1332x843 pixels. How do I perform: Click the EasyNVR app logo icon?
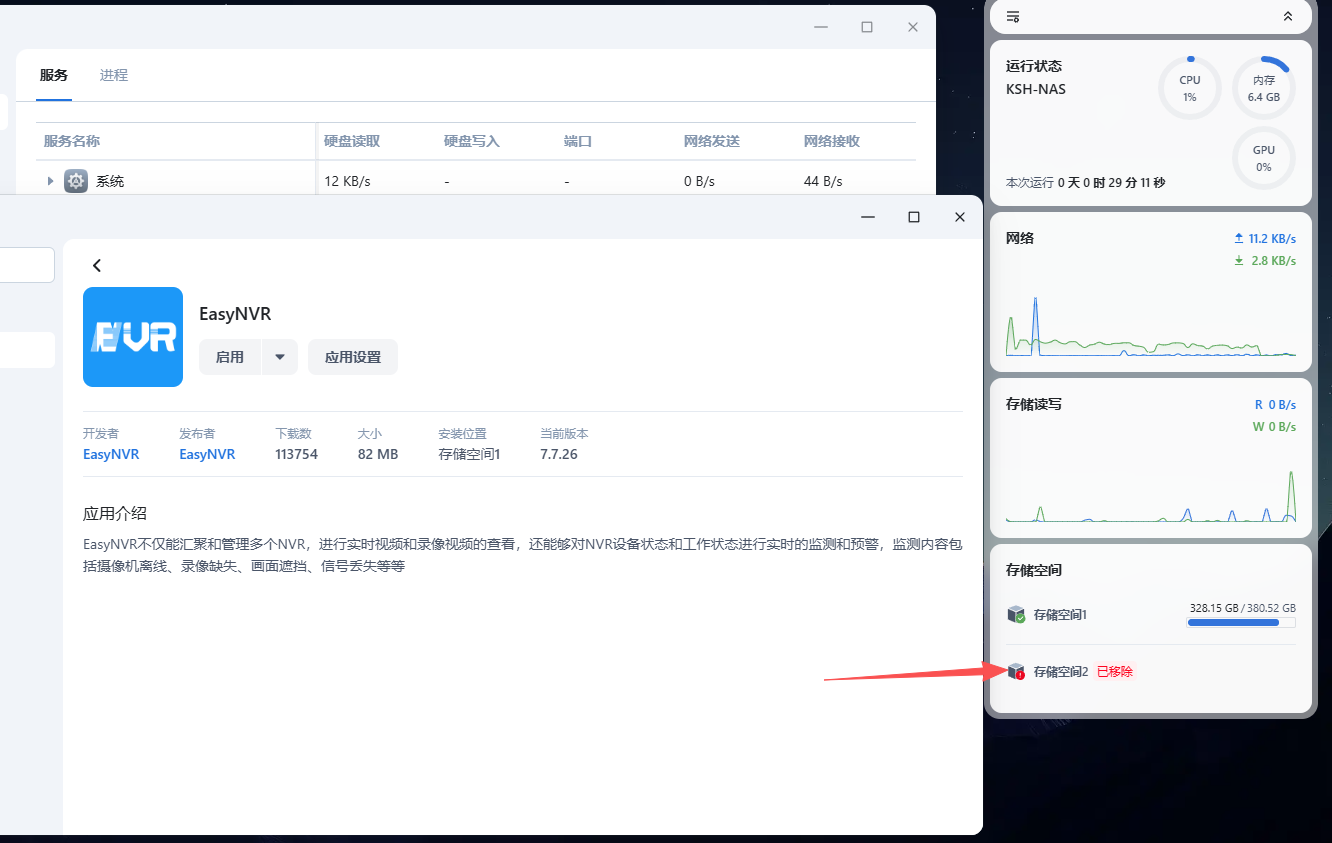[133, 337]
